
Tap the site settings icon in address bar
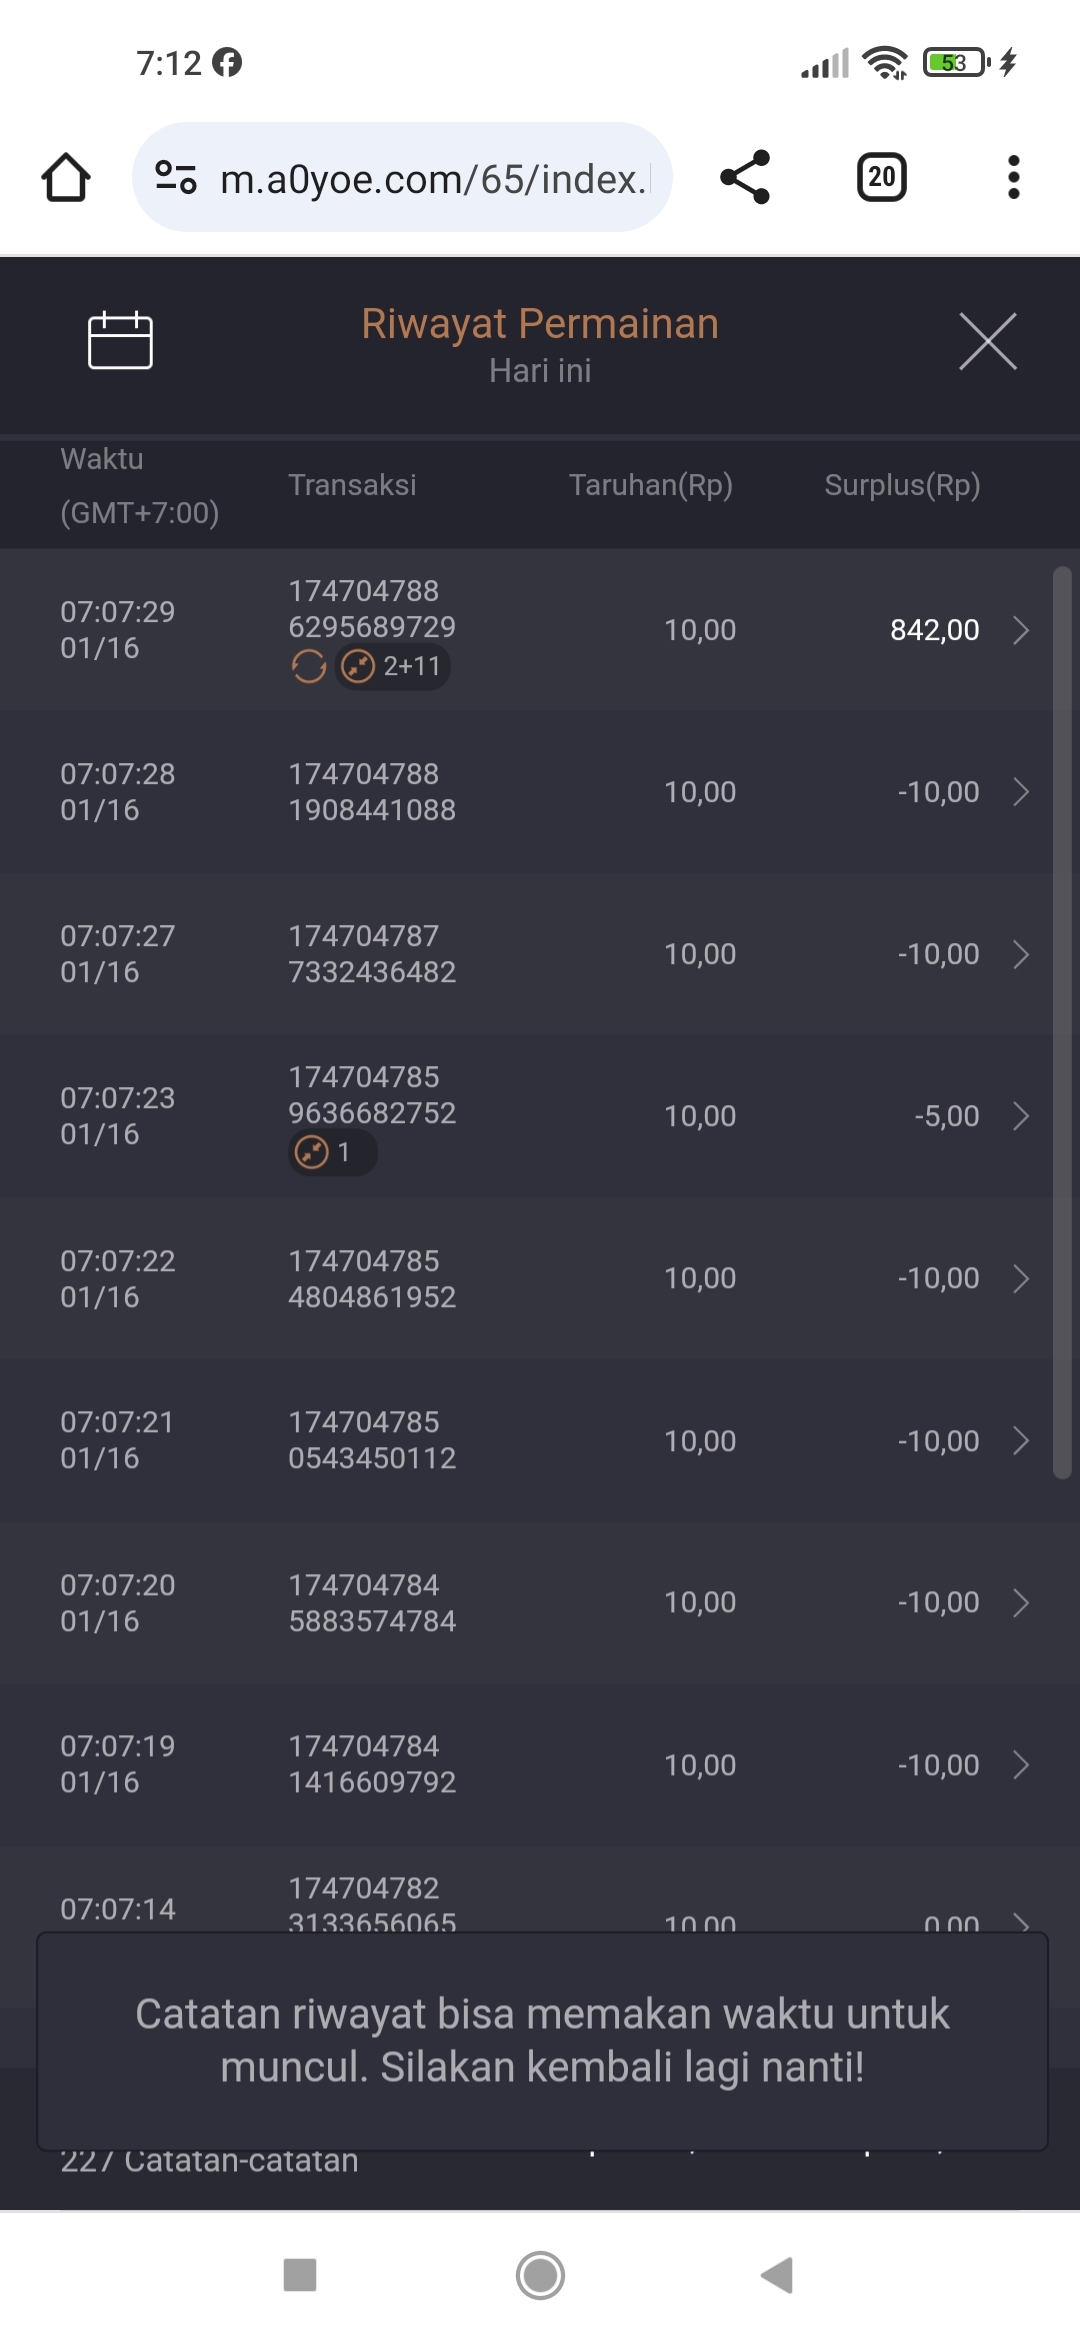click(x=176, y=178)
